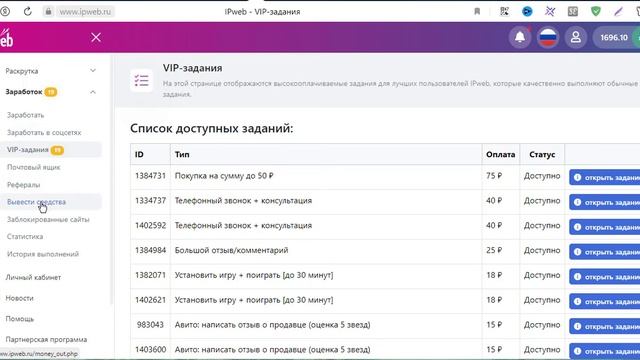Open task 1402592 with открыть задание button
The height and width of the screenshot is (360, 640).
click(604, 227)
